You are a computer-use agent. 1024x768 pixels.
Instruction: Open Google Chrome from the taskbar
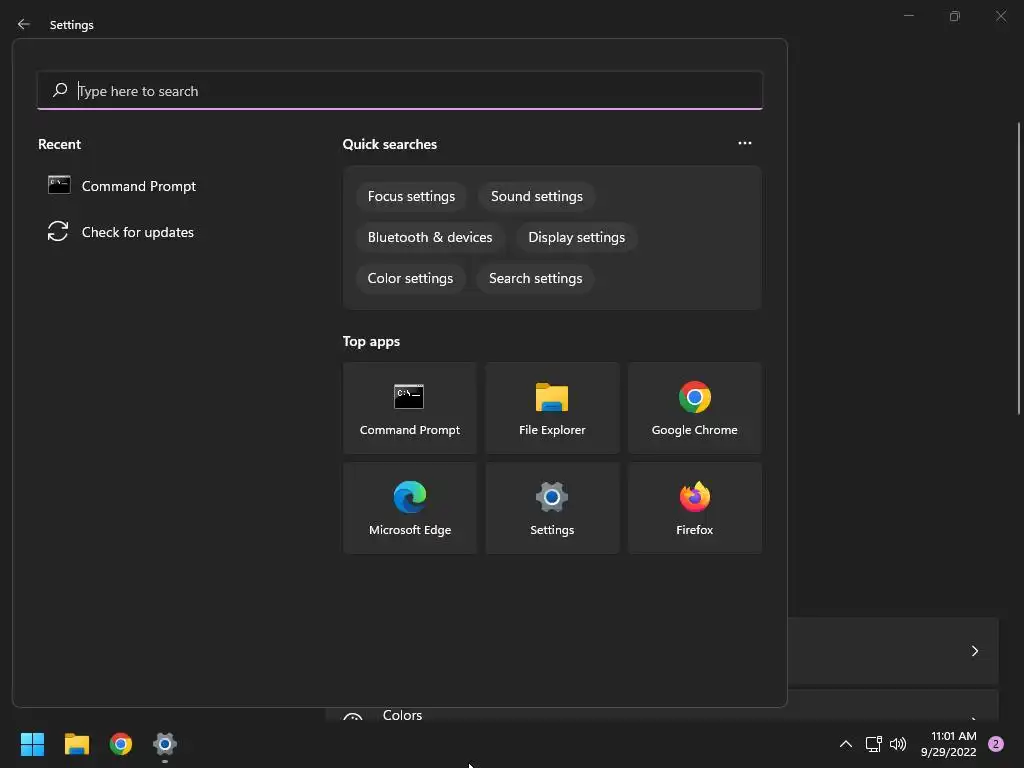coord(121,744)
